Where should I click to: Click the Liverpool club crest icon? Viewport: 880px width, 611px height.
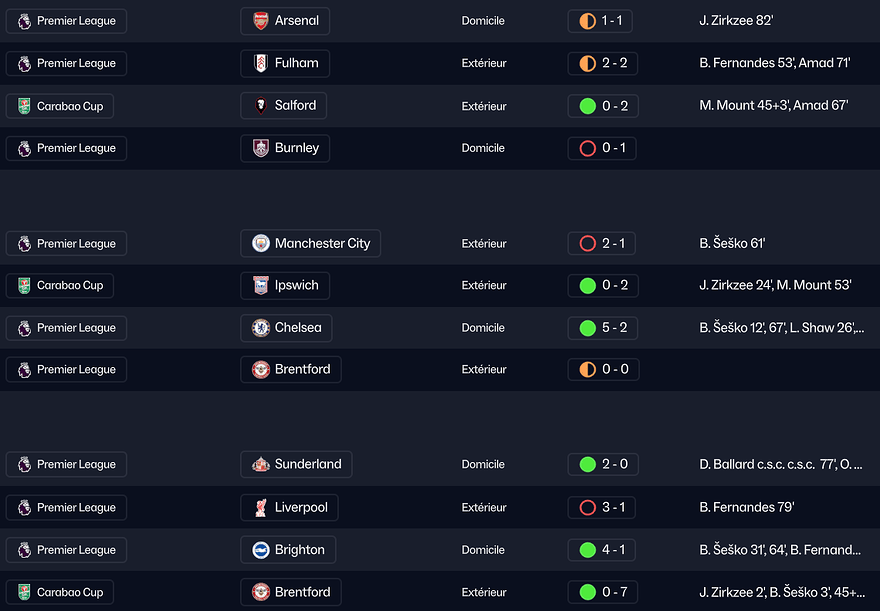coord(260,507)
